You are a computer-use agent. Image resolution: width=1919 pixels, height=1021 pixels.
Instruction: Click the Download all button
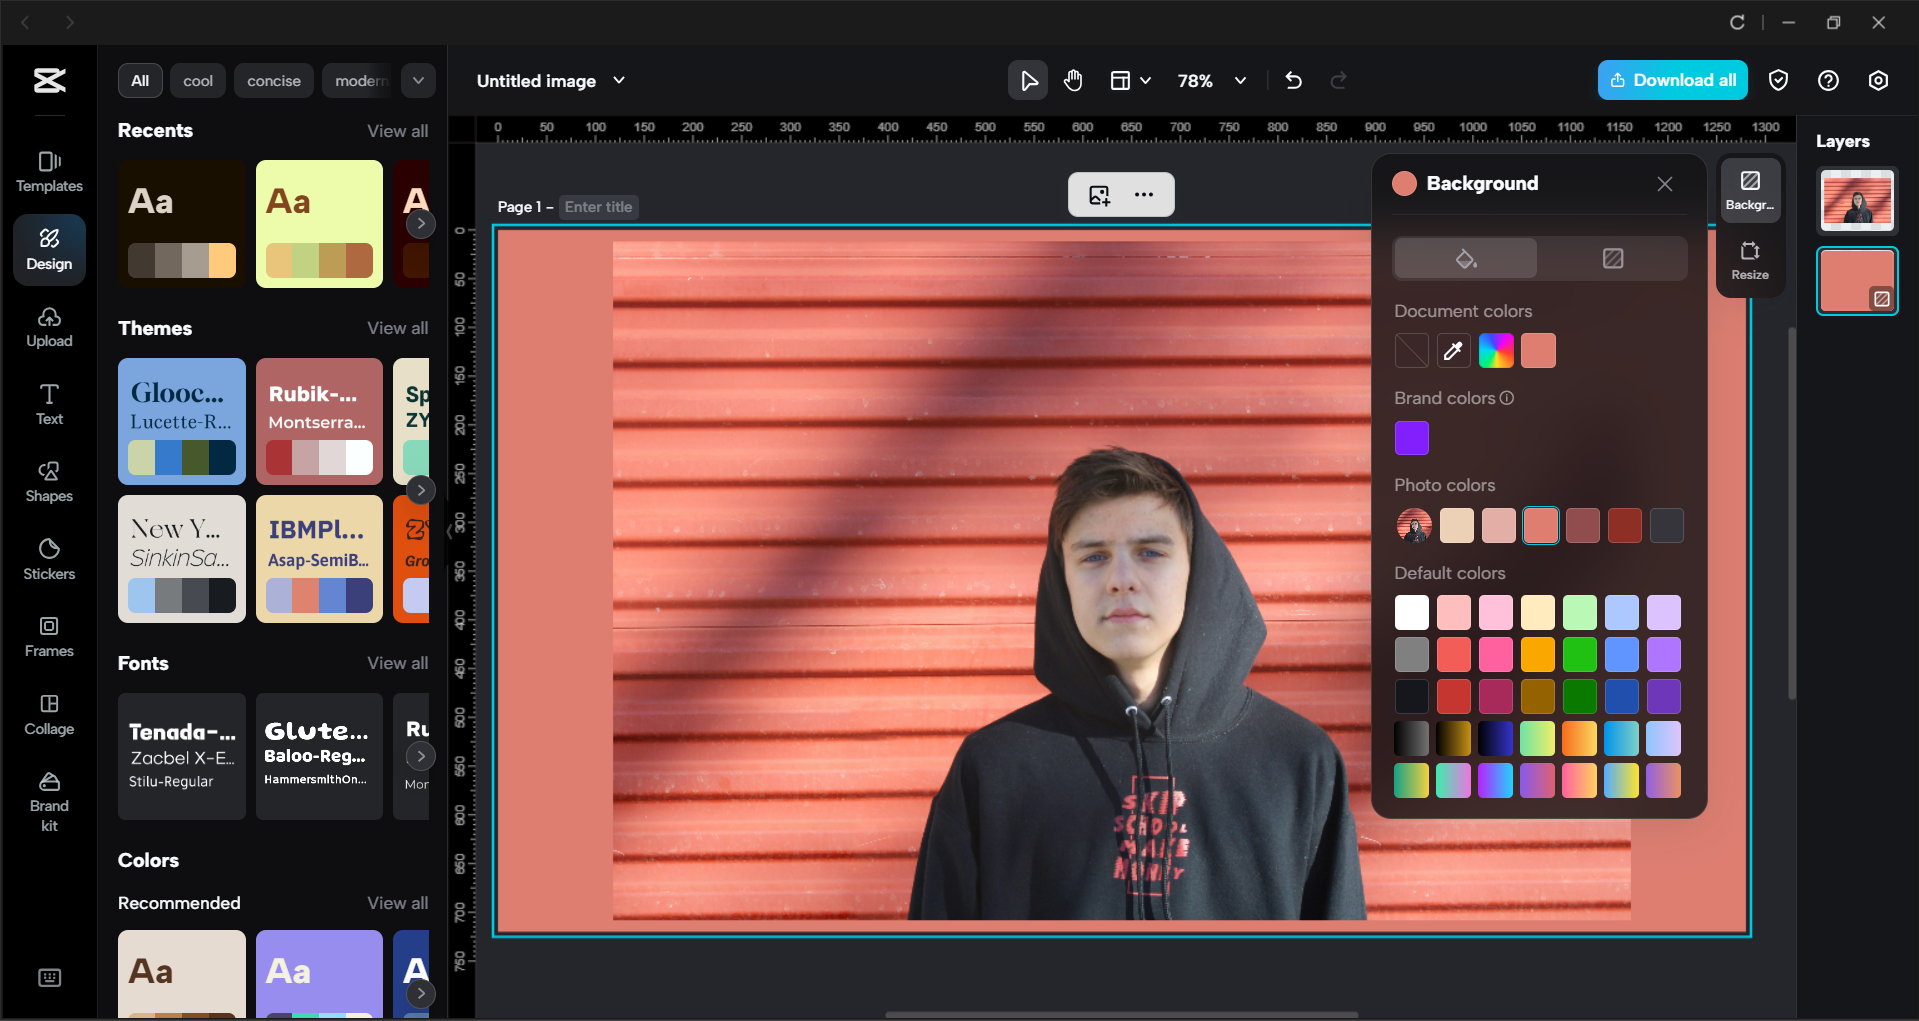click(x=1671, y=80)
